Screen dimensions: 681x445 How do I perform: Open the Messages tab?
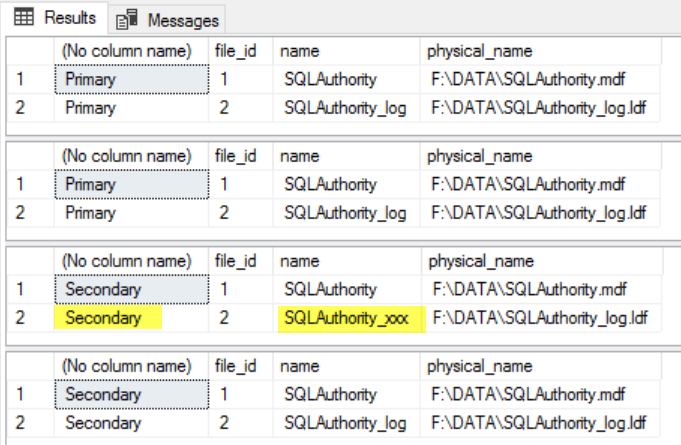(x=167, y=20)
